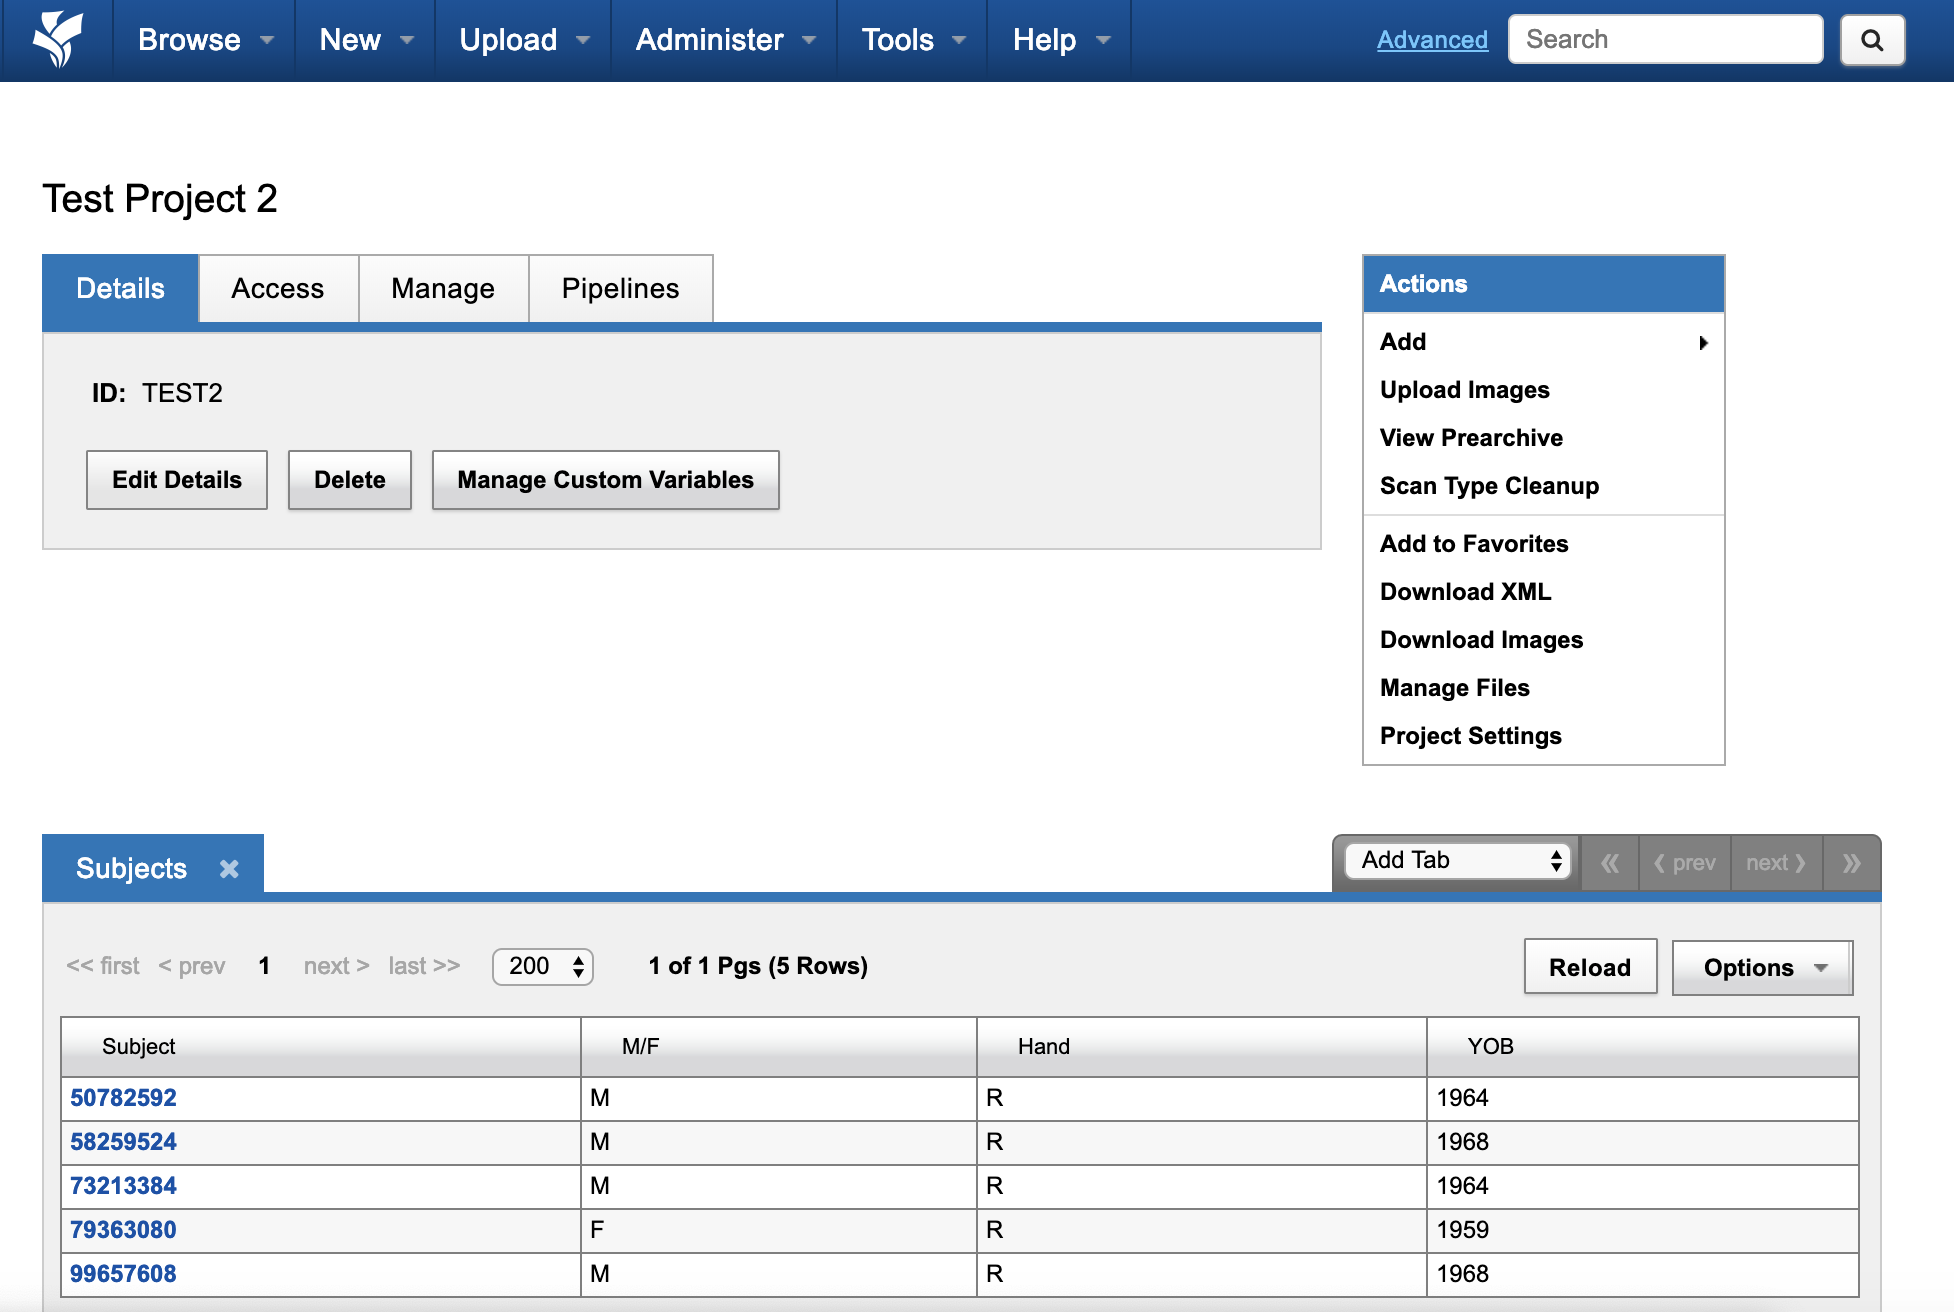Close the Subjects tab with the X
The image size is (1954, 1312).
(x=229, y=868)
